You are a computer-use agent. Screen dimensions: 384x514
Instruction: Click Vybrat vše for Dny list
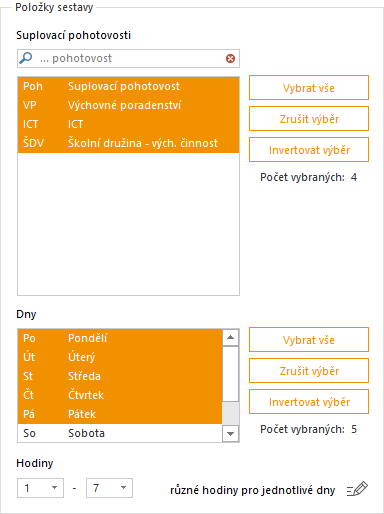(x=309, y=340)
